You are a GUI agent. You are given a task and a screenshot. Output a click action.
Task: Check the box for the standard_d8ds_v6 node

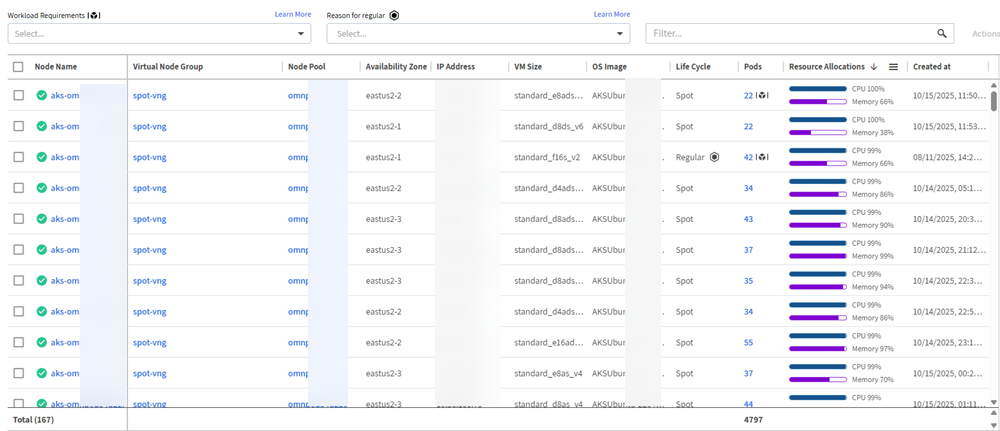tap(18, 127)
